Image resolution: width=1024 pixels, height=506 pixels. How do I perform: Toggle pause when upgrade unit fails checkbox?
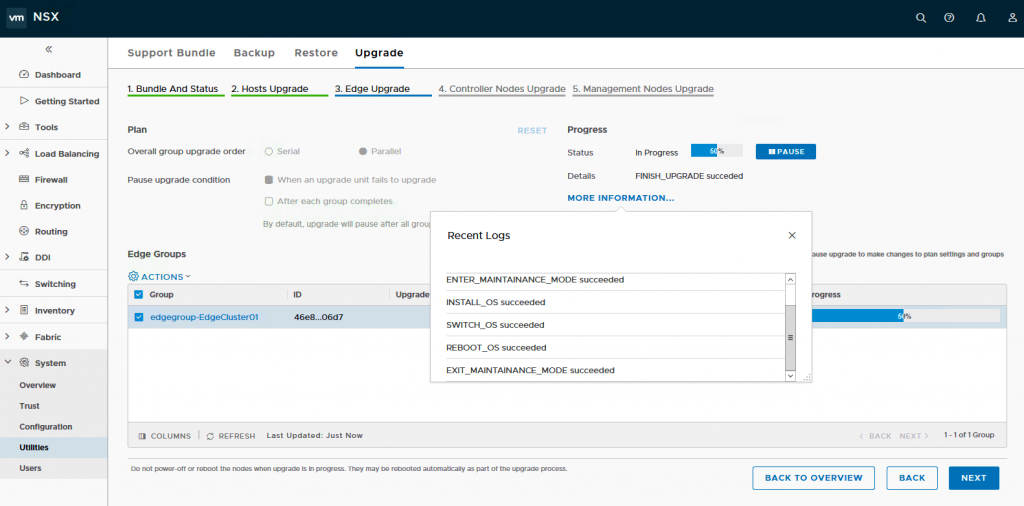268,180
